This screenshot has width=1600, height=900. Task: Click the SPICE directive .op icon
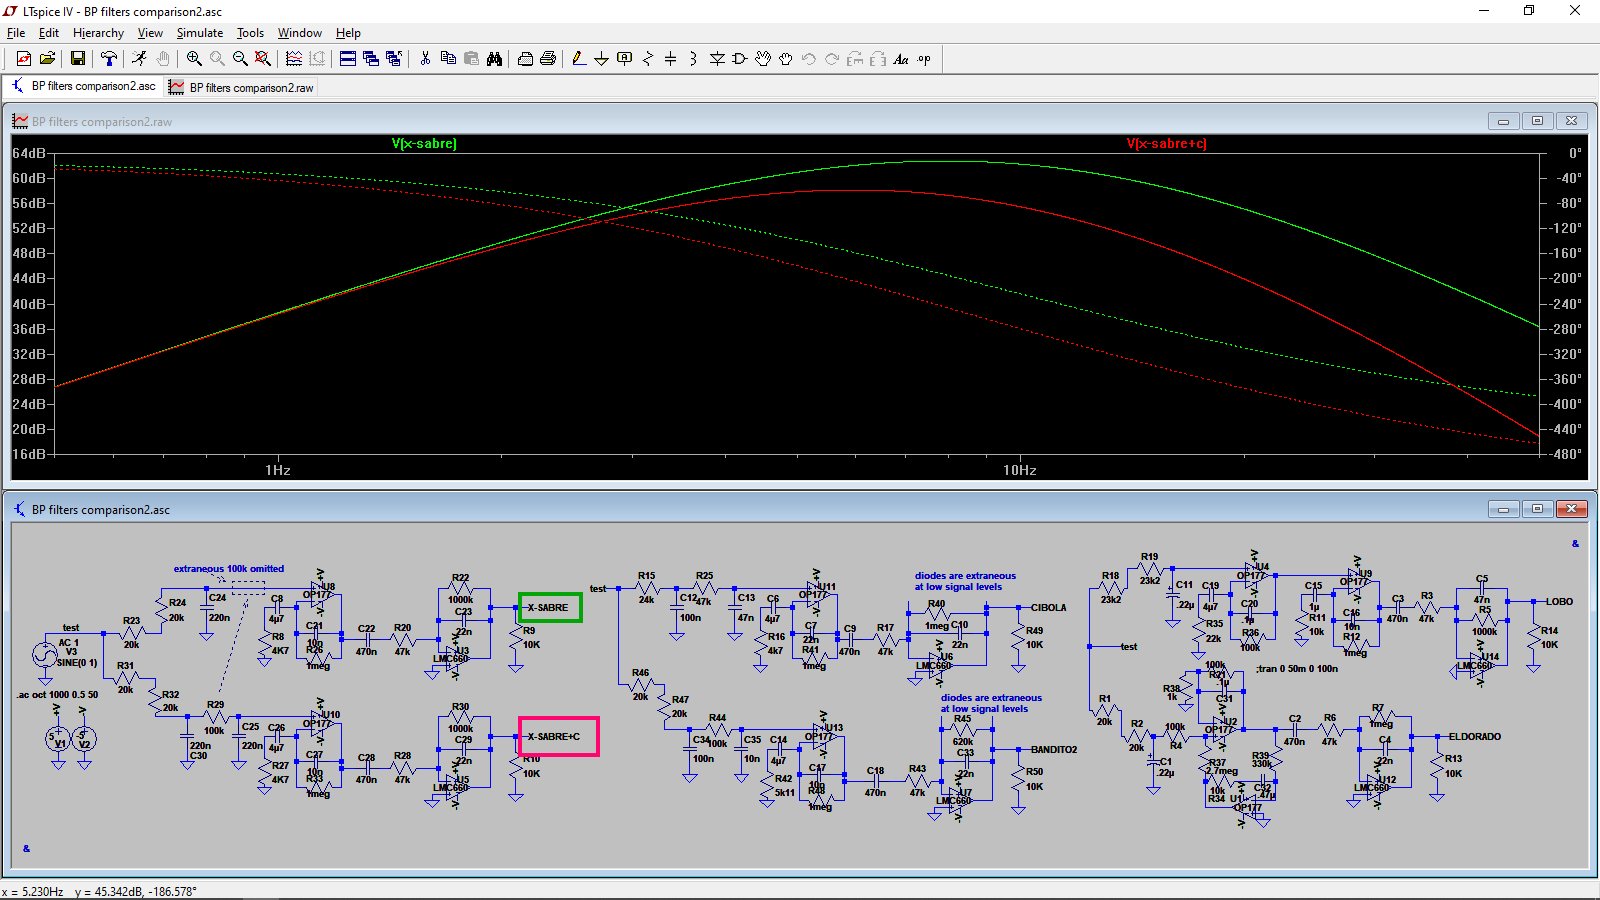click(924, 59)
